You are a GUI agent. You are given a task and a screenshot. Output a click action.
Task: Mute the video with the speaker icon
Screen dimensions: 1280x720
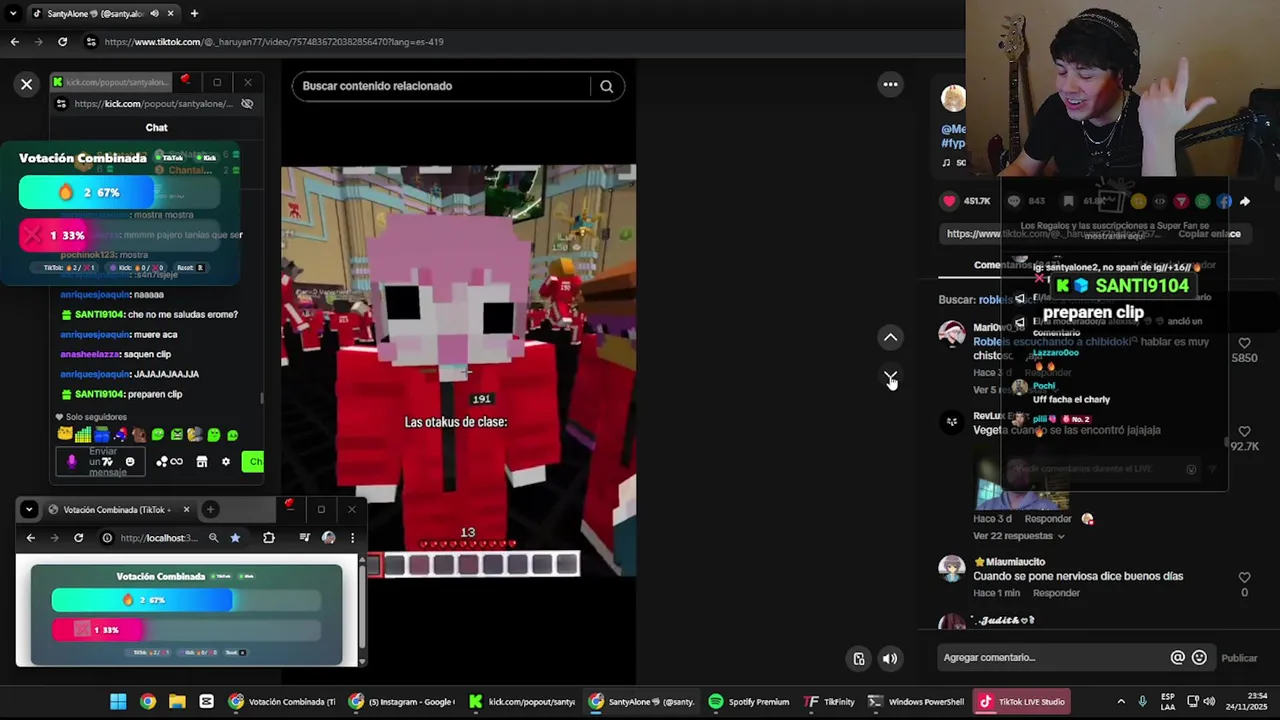tap(889, 658)
